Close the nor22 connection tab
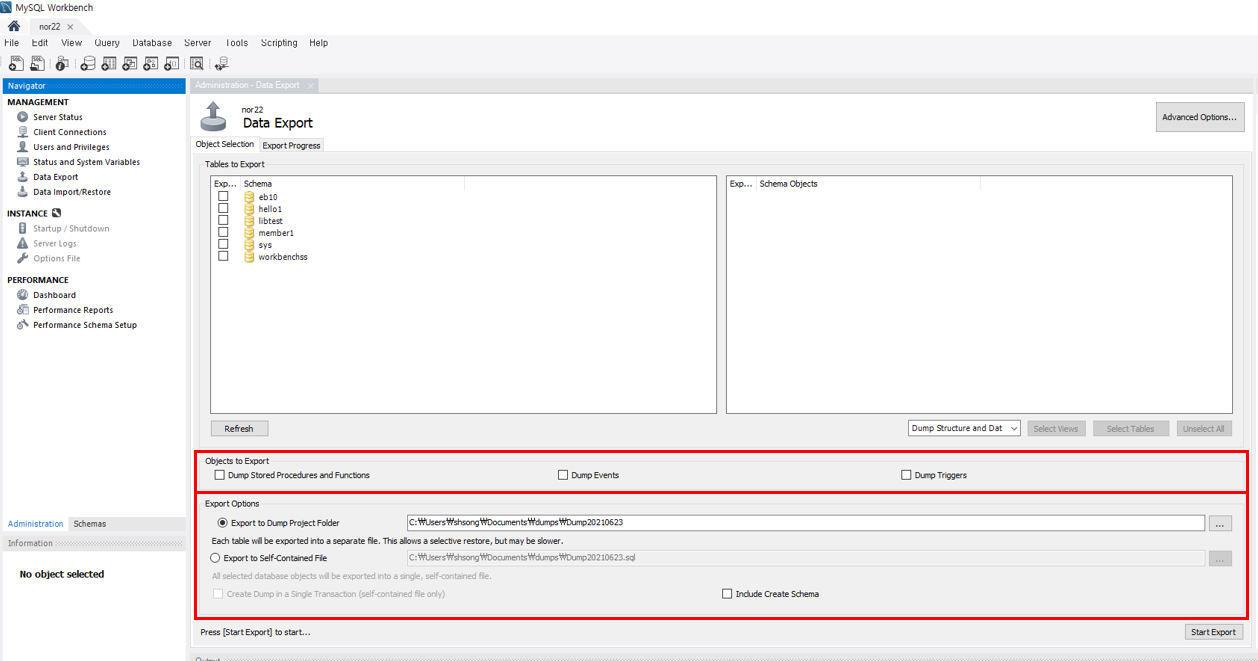The height and width of the screenshot is (661, 1258). pyautogui.click(x=70, y=27)
